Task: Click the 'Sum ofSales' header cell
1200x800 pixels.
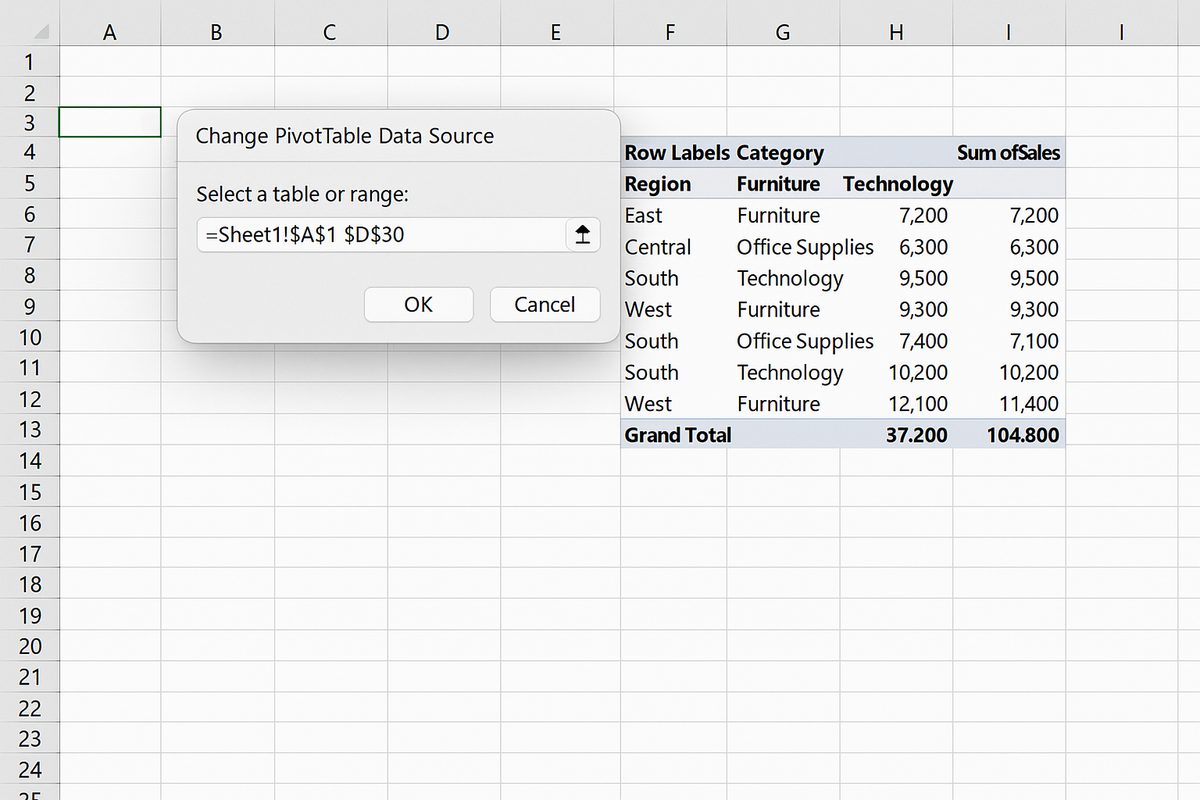Action: (x=1008, y=153)
